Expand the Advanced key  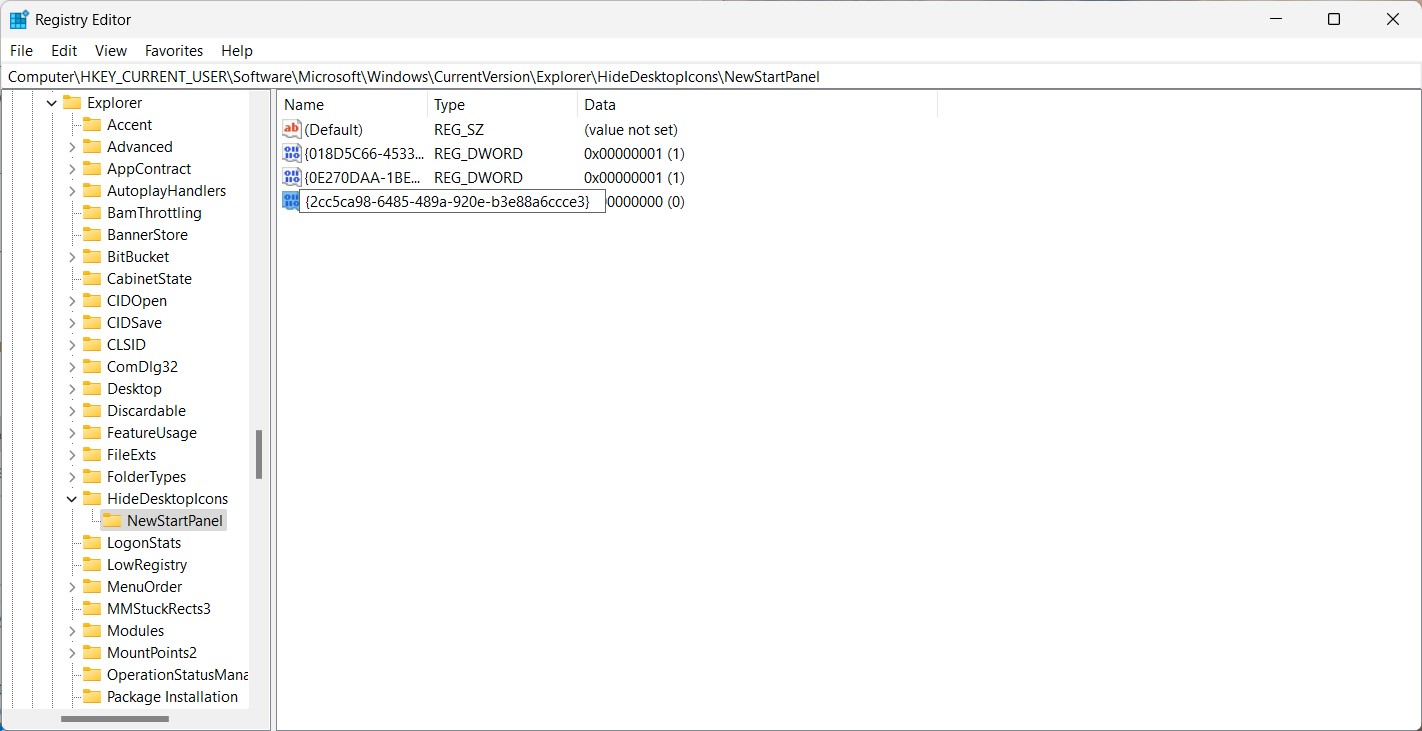[72, 147]
